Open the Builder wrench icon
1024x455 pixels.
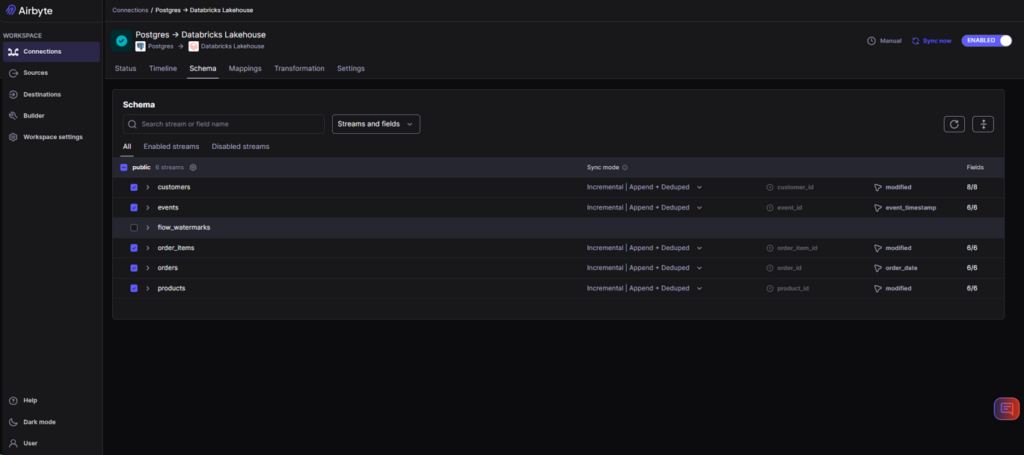(x=13, y=116)
